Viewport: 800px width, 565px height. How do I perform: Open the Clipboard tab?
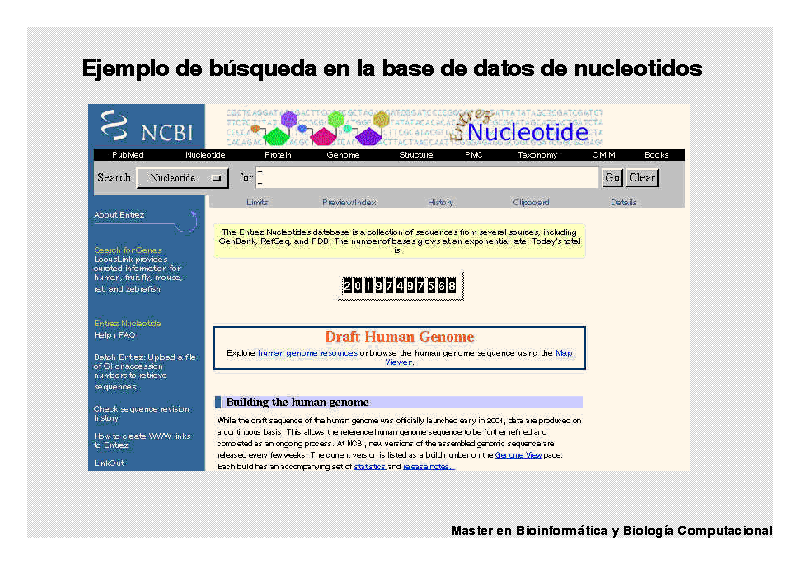click(530, 202)
